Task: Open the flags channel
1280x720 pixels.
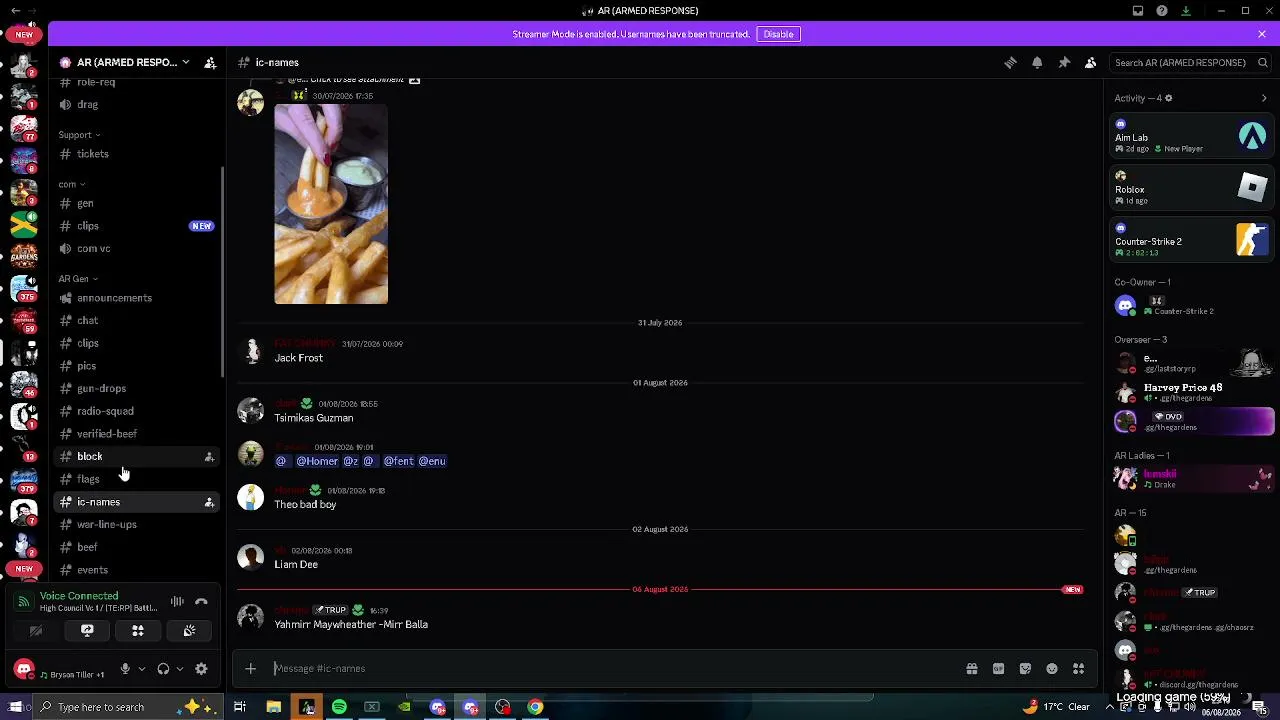Action: (x=136, y=479)
